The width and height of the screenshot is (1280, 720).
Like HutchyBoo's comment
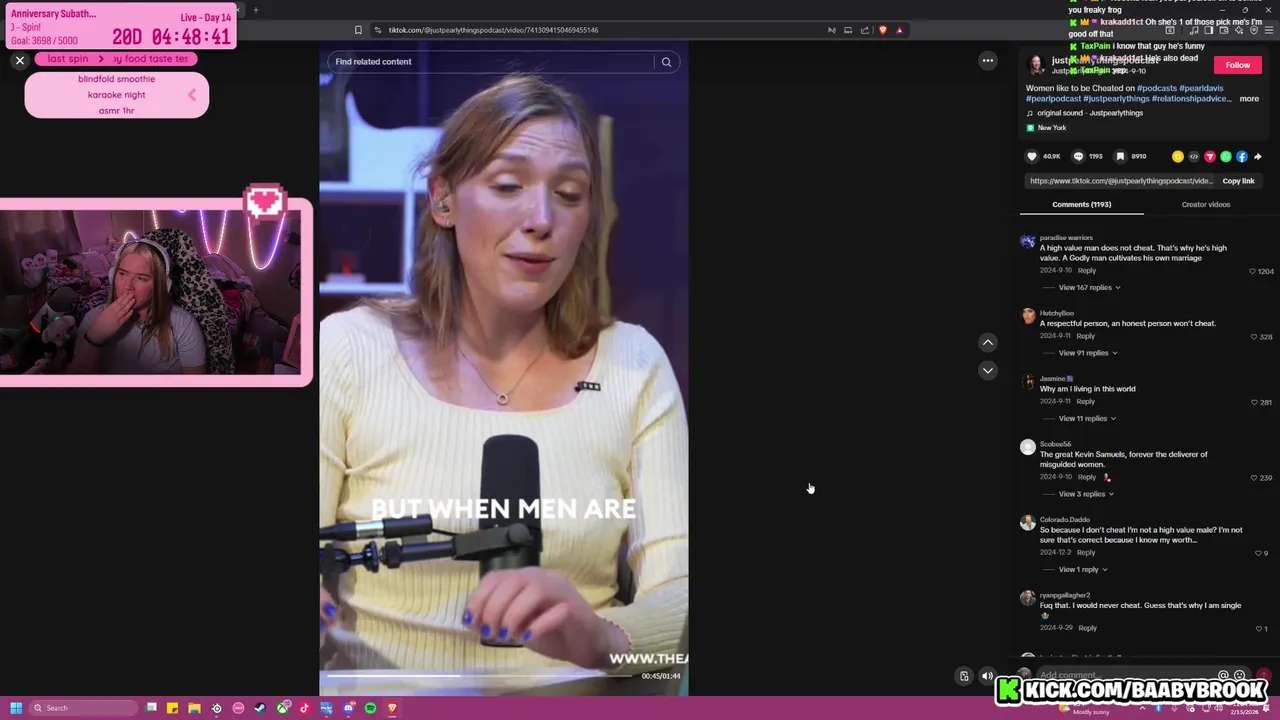pos(1255,337)
